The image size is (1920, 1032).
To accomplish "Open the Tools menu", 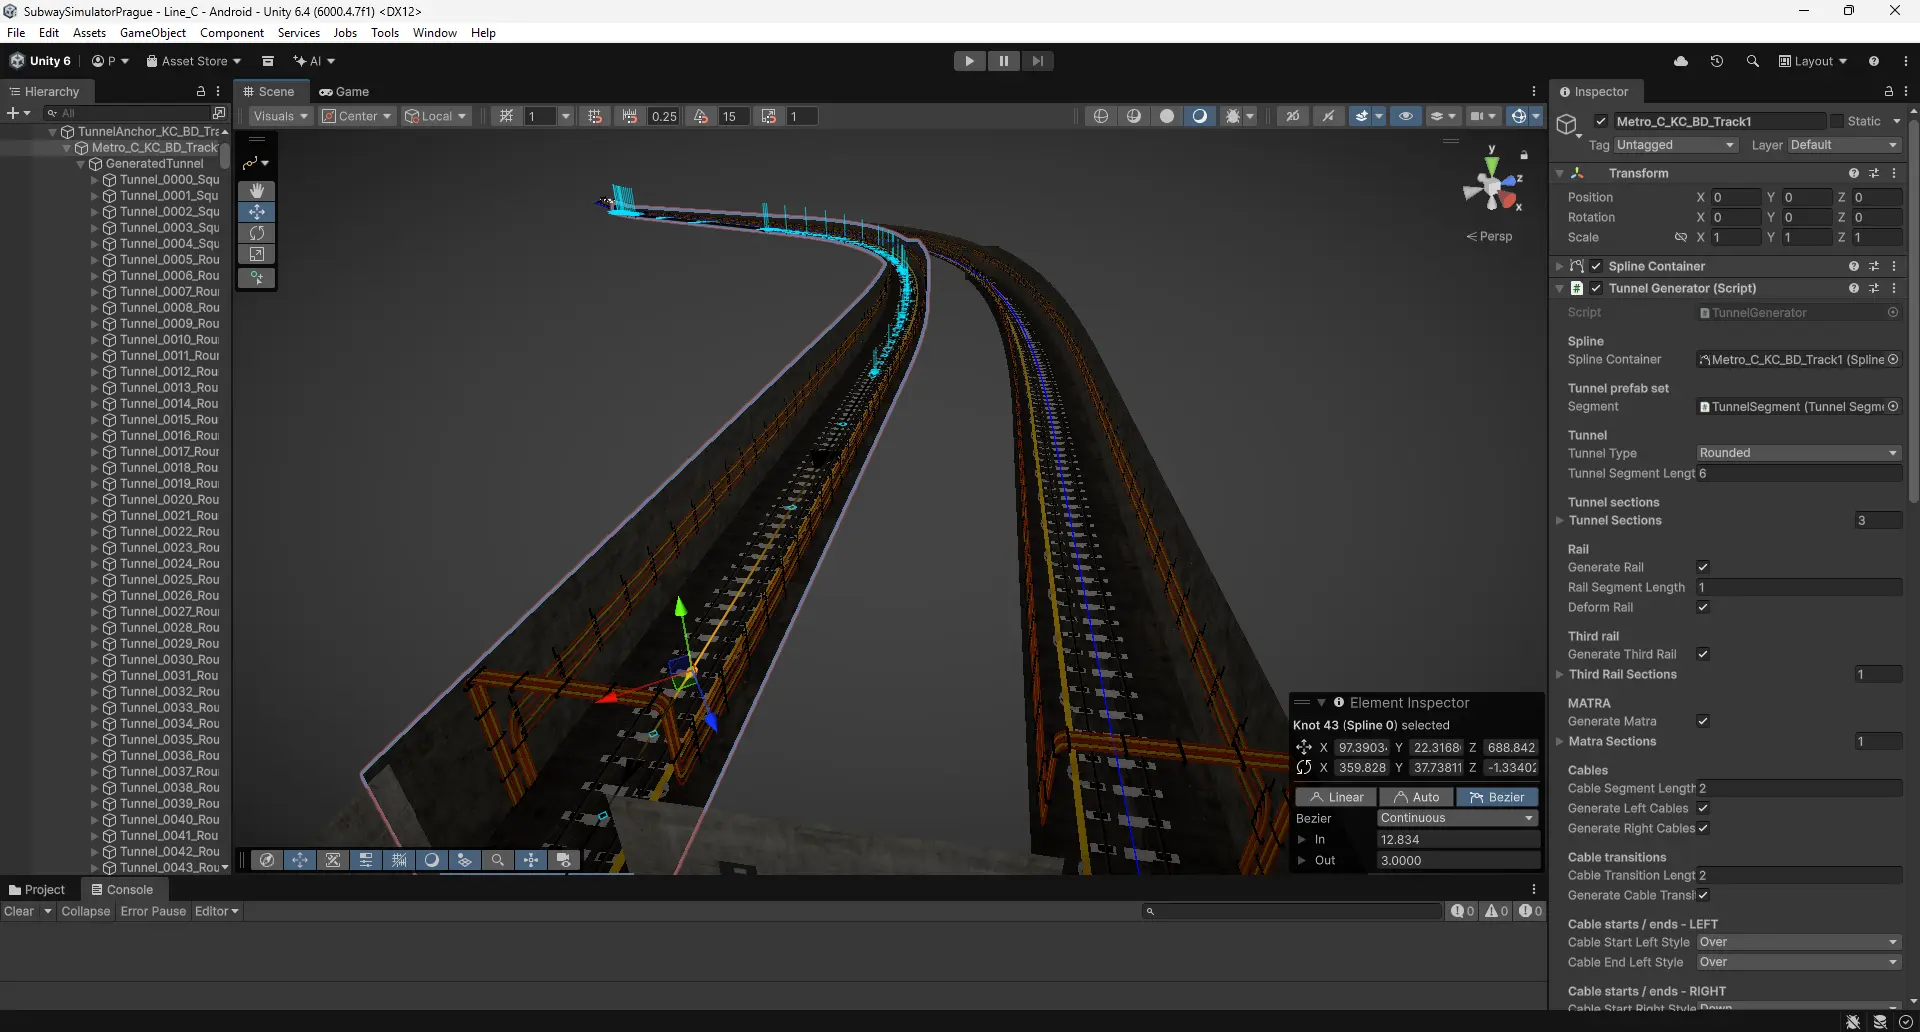I will pos(385,33).
